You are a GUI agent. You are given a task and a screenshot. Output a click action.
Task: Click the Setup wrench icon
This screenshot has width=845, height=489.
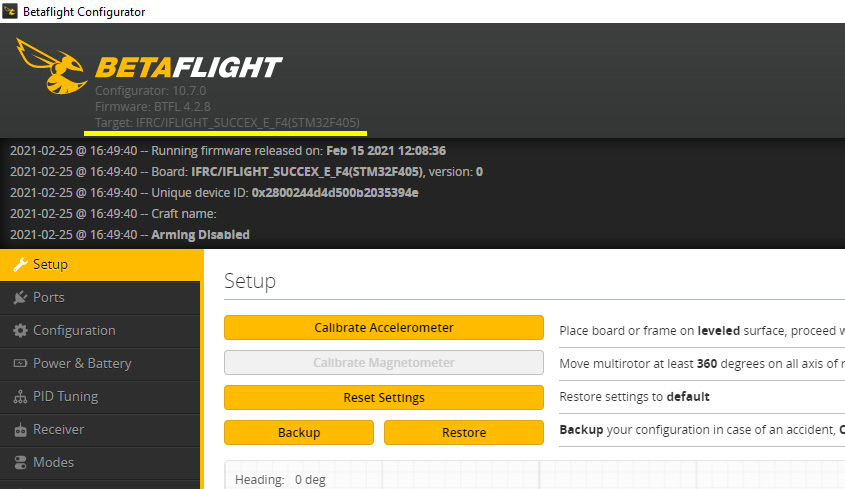click(x=20, y=265)
